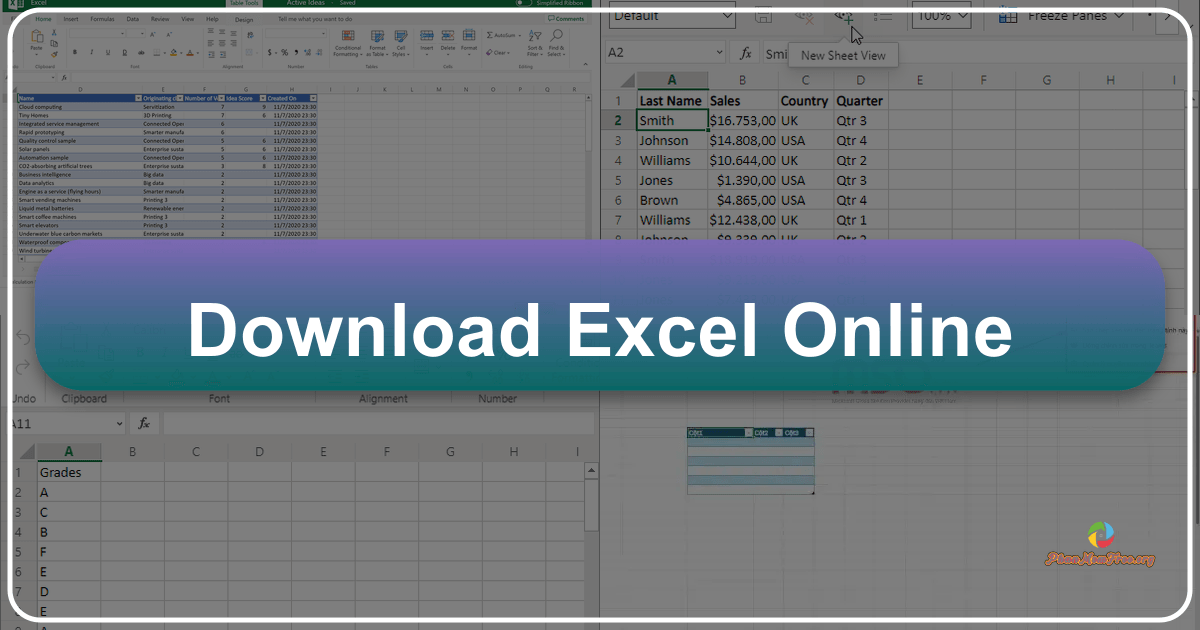This screenshot has width=1200, height=630.
Task: Toggle Bold formatting
Action: pos(75,50)
